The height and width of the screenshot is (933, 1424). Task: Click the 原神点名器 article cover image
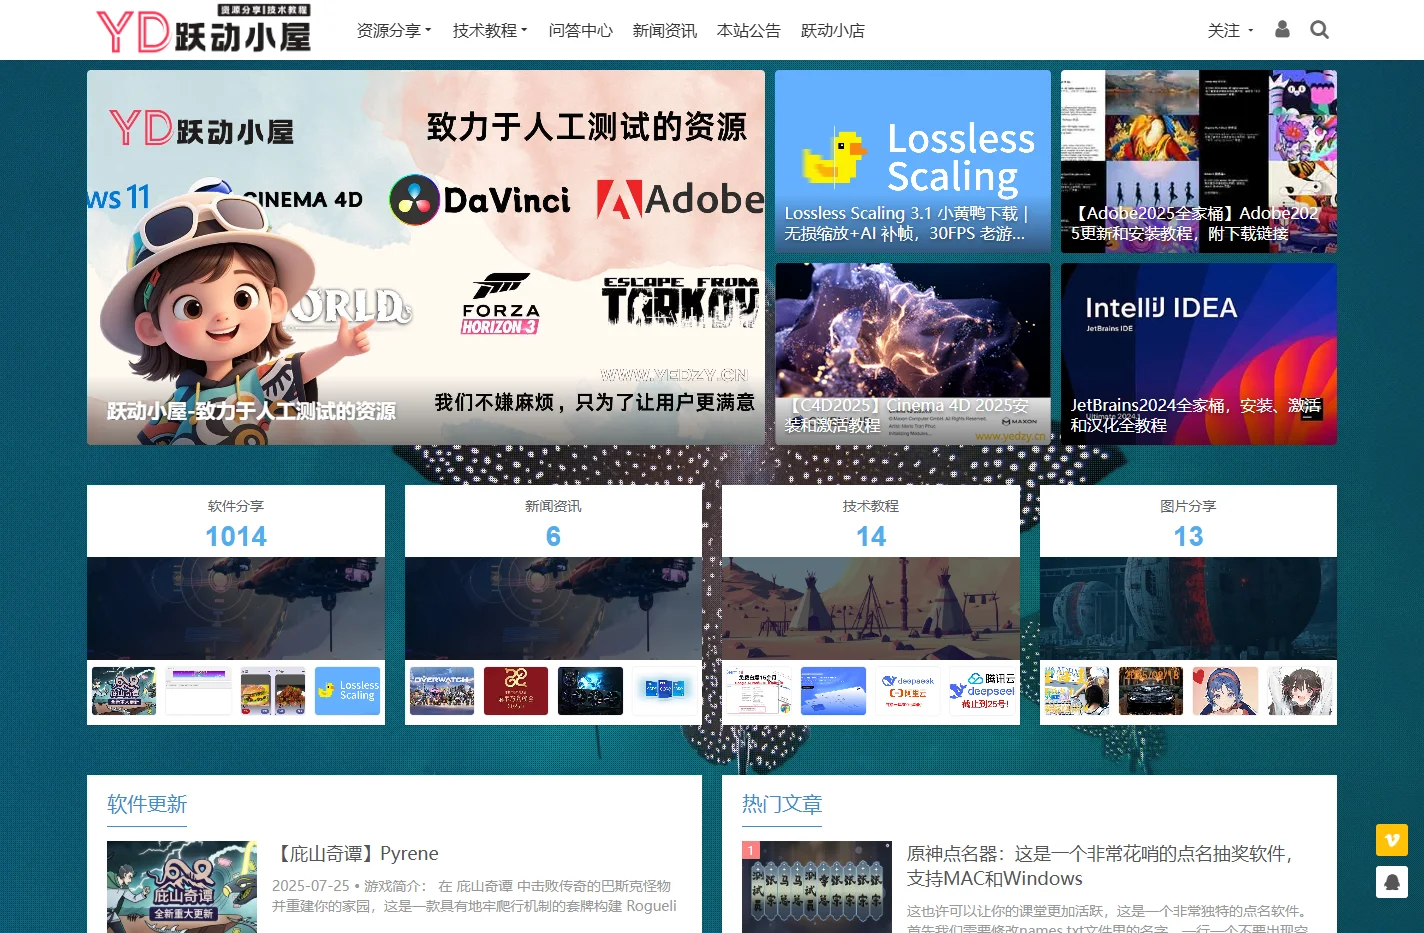point(817,887)
